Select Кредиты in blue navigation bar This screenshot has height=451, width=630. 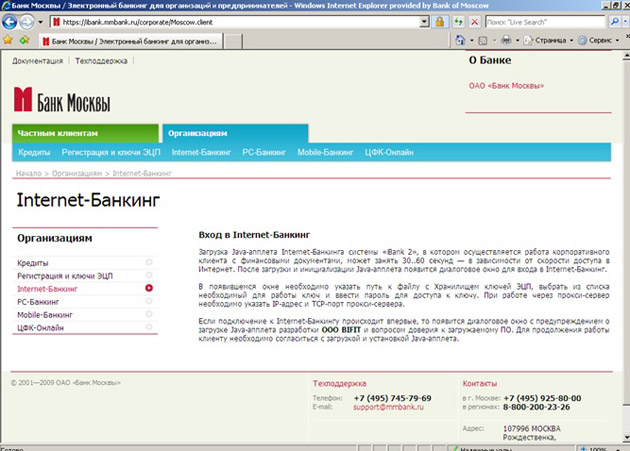coord(34,152)
